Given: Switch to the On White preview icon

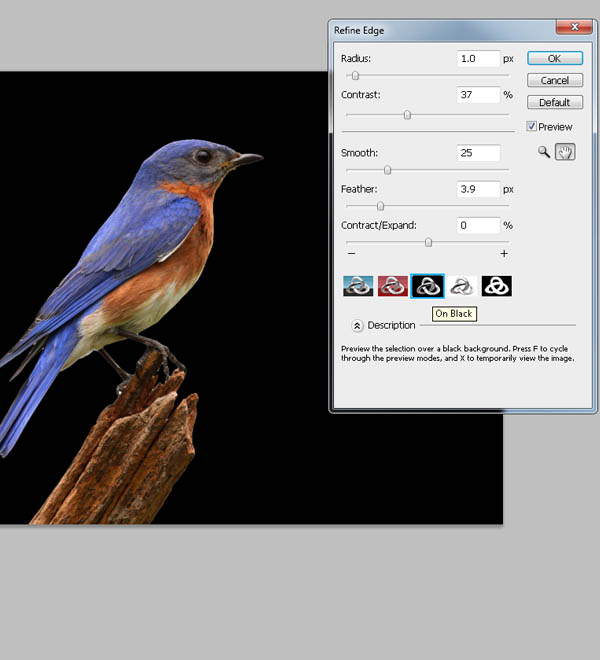Looking at the screenshot, I should click(461, 285).
